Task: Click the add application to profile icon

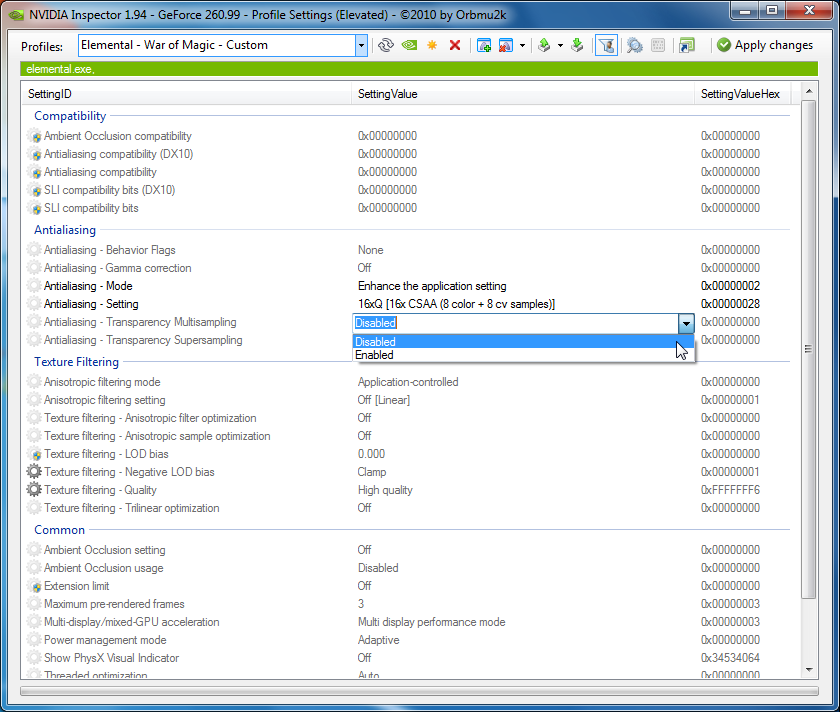Action: (x=484, y=45)
